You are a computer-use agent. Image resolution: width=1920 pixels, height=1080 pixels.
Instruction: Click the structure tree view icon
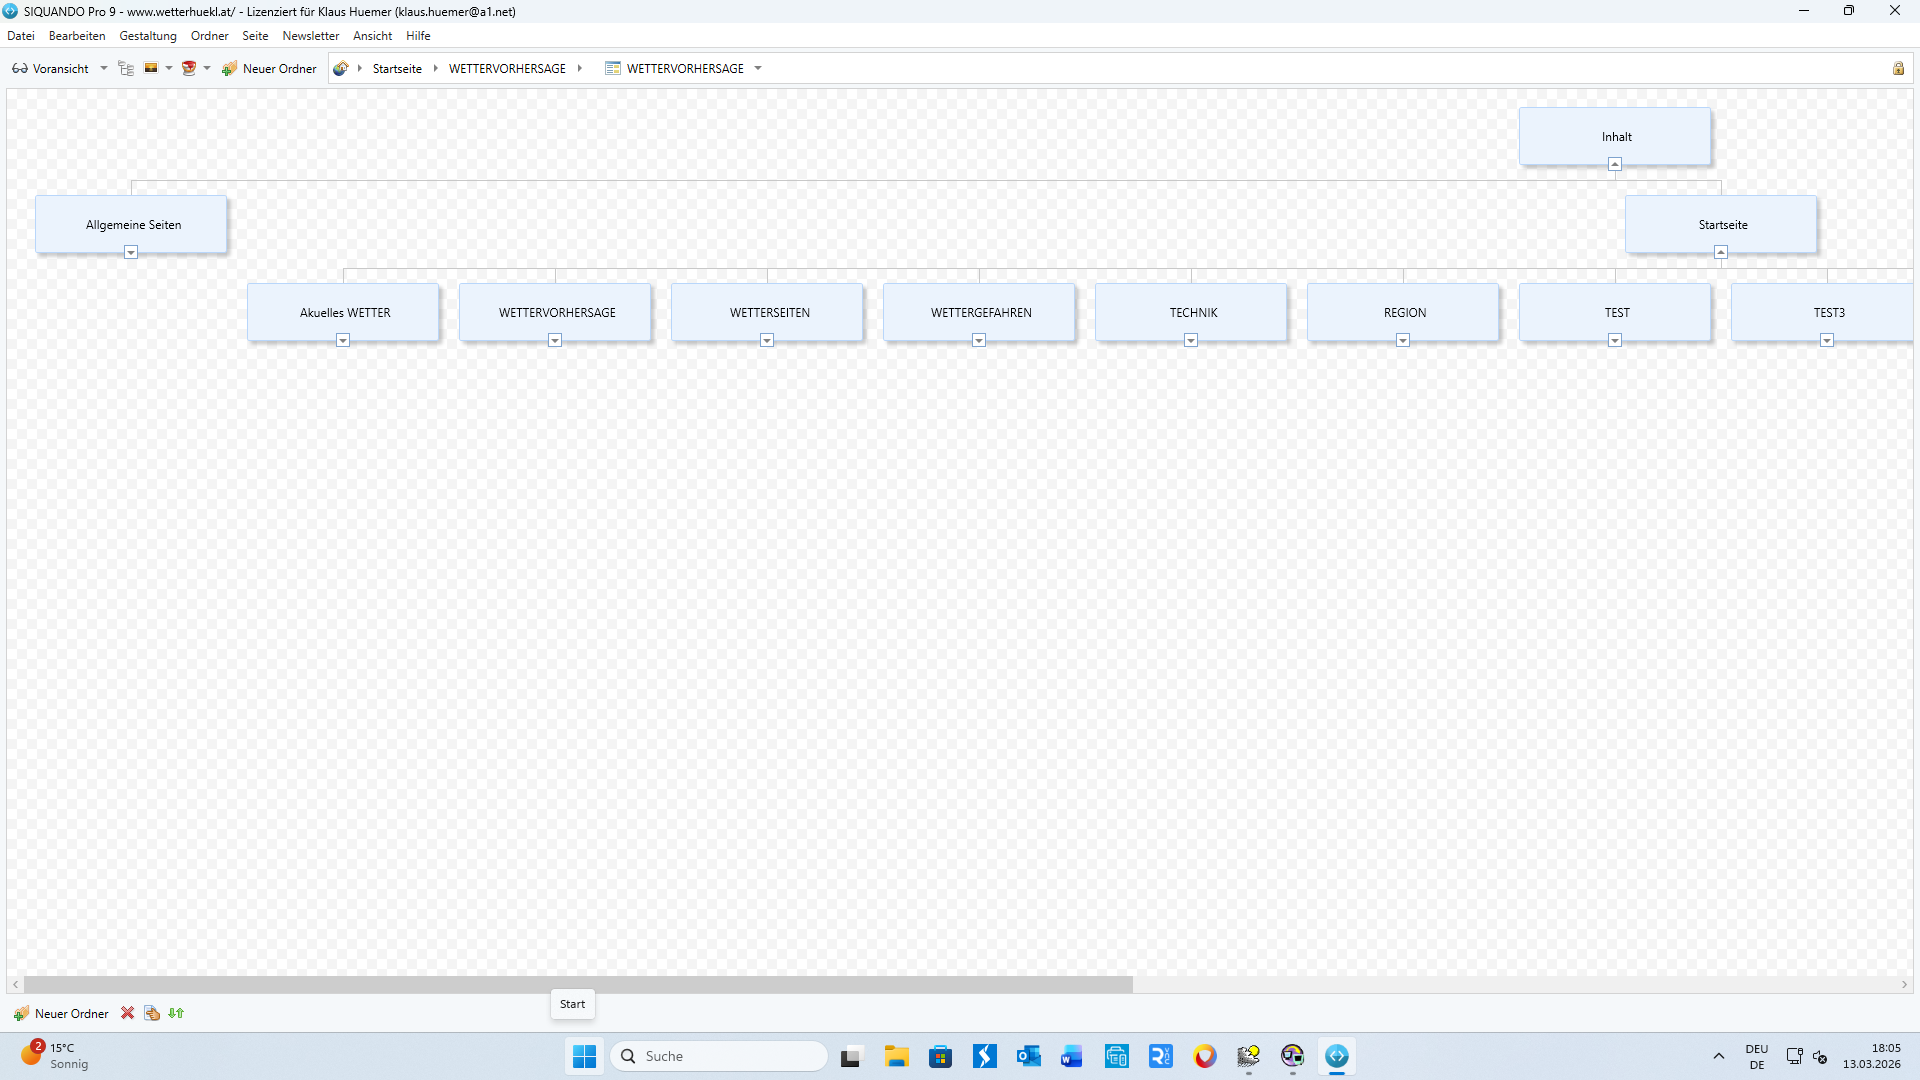coord(126,68)
